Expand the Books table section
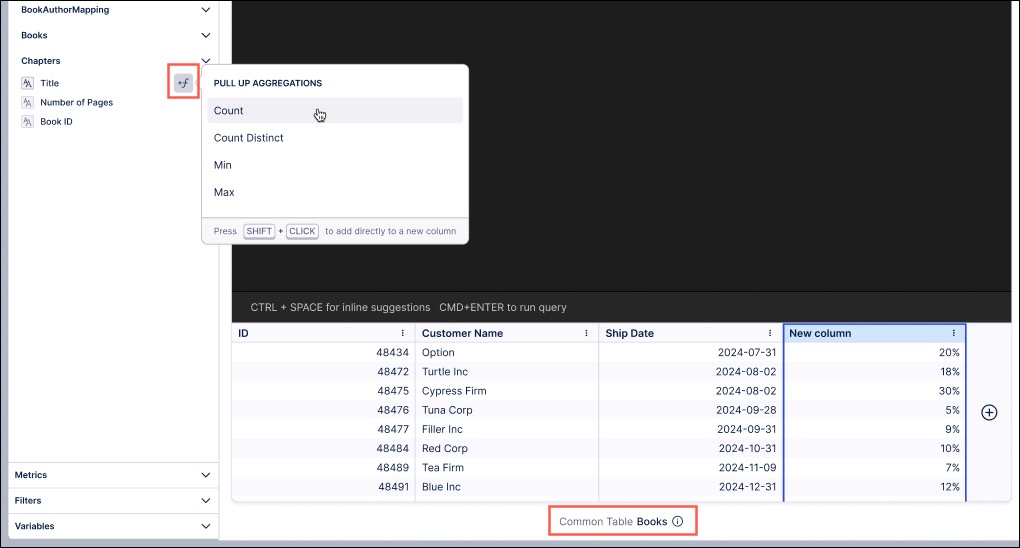The width and height of the screenshot is (1020, 548). (x=205, y=36)
